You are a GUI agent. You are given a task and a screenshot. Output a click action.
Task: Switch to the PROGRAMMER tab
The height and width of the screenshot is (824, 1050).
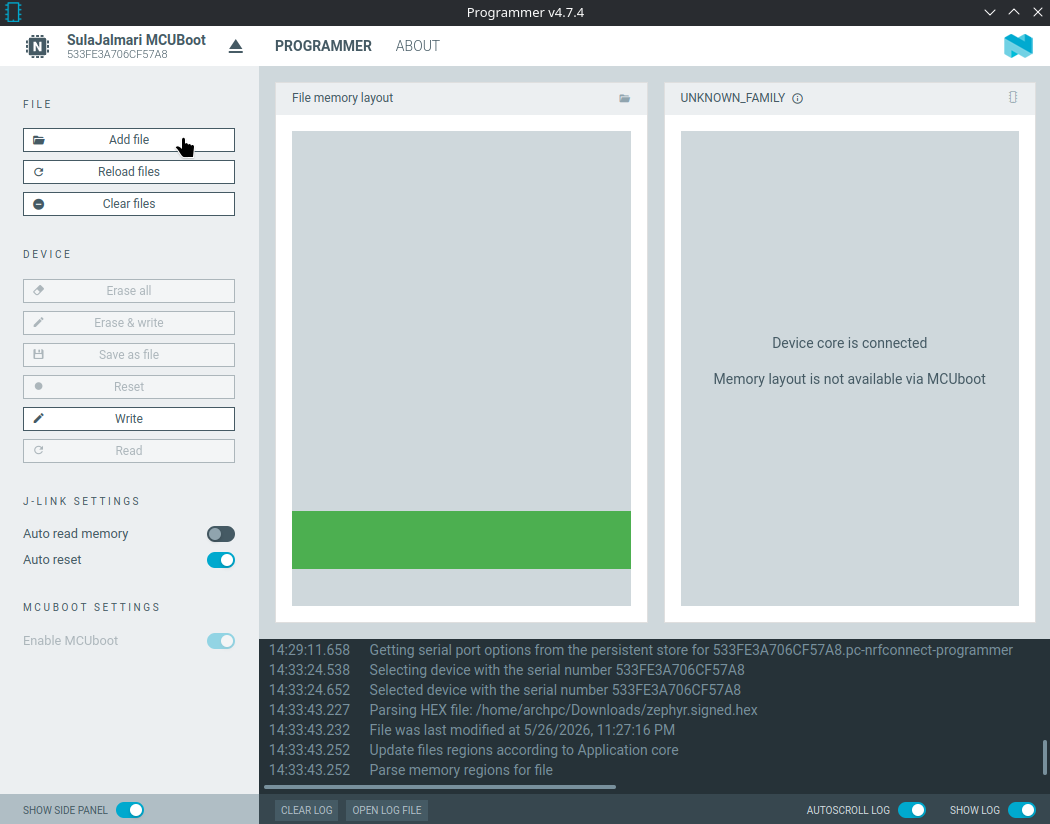pos(323,46)
